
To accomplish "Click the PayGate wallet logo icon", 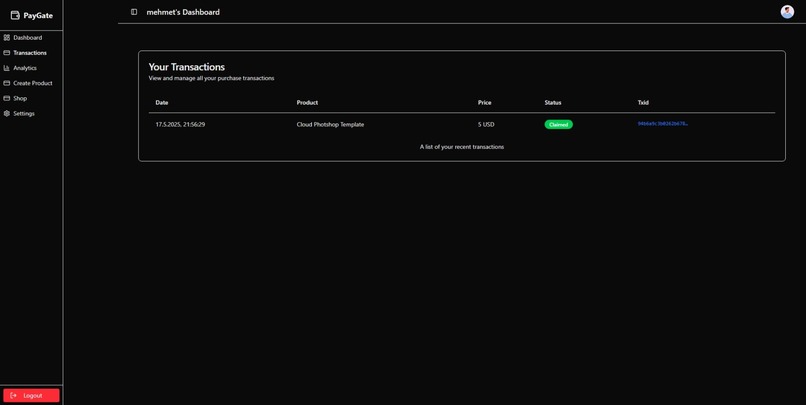I will [x=15, y=15].
